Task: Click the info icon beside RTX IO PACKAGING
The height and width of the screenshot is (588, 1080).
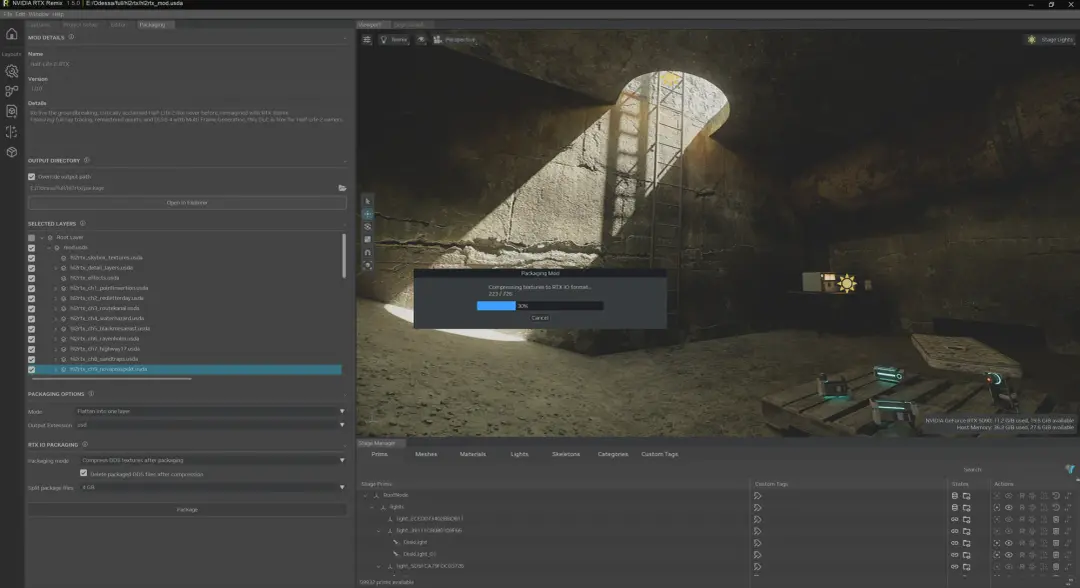Action: coord(85,445)
